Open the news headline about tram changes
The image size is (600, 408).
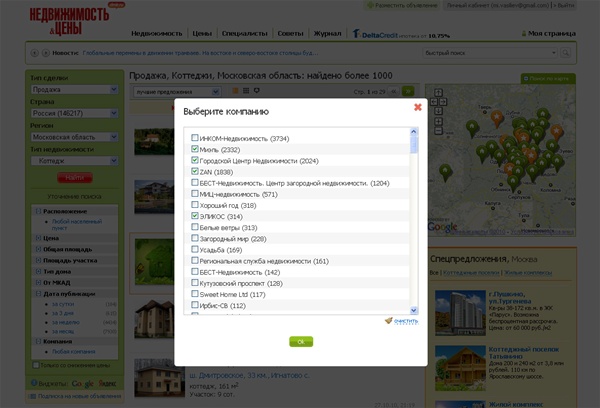(200, 53)
